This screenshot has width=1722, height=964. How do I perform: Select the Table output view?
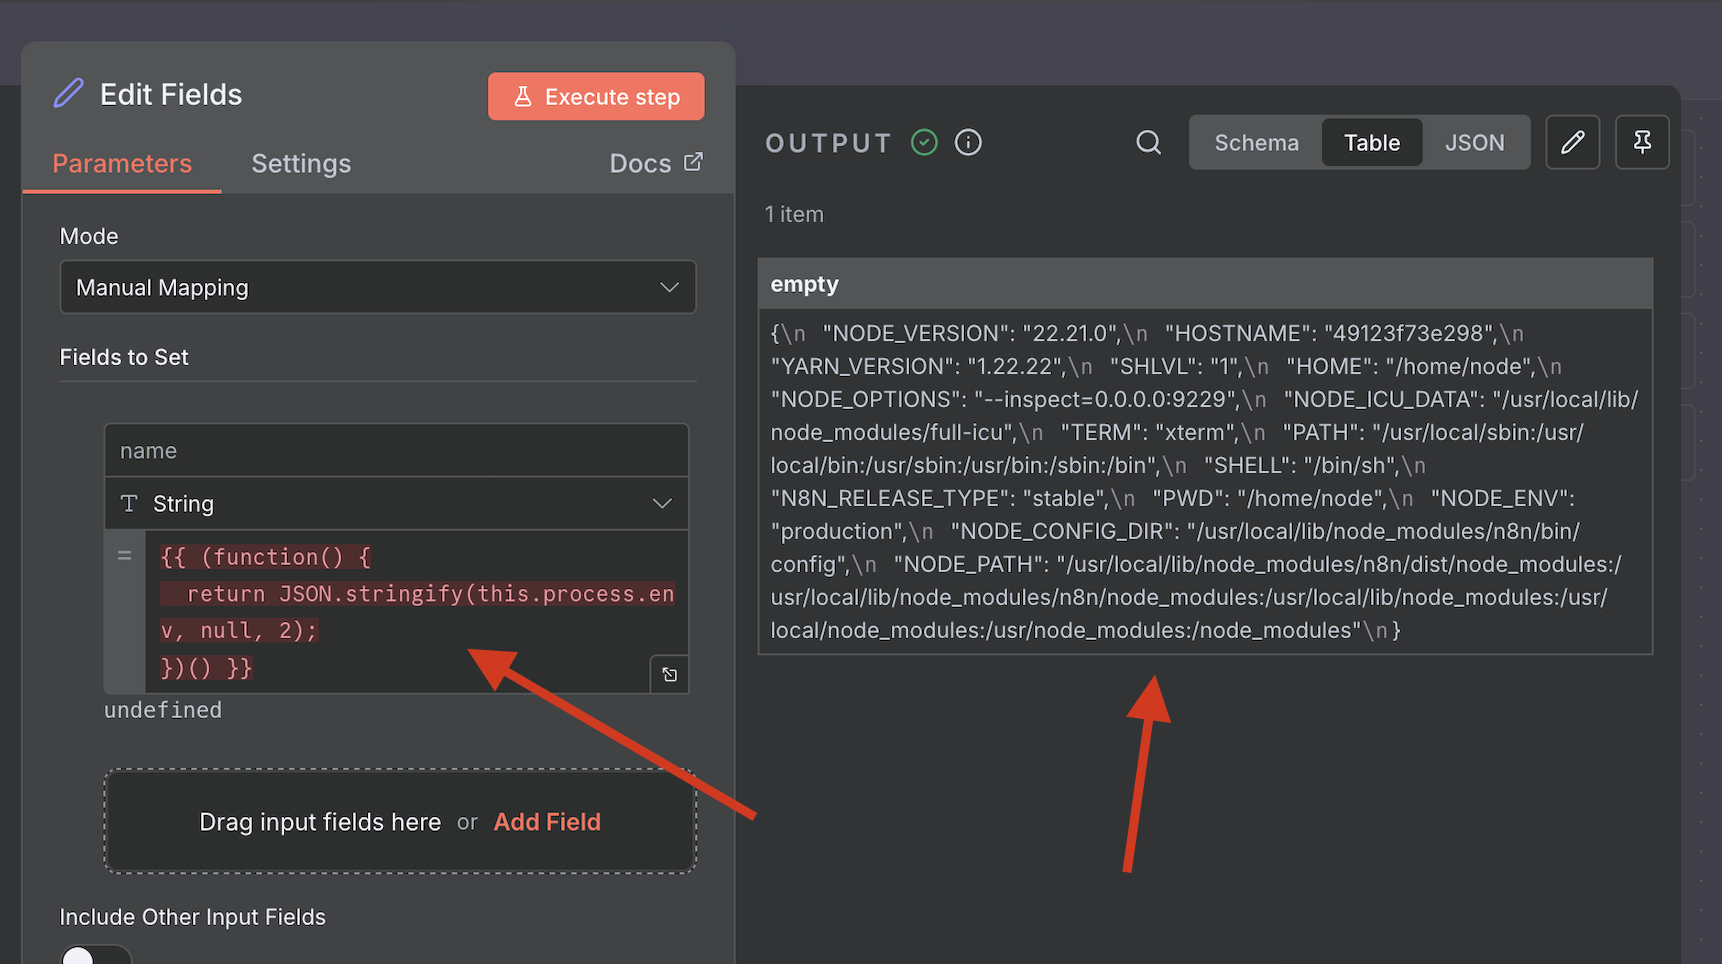click(1371, 143)
